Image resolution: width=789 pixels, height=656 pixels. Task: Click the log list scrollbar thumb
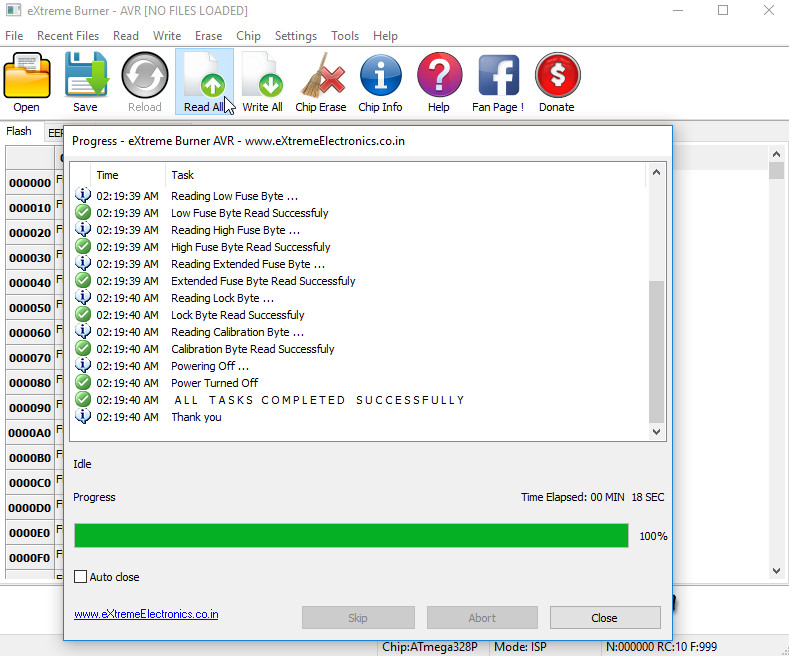pos(656,352)
